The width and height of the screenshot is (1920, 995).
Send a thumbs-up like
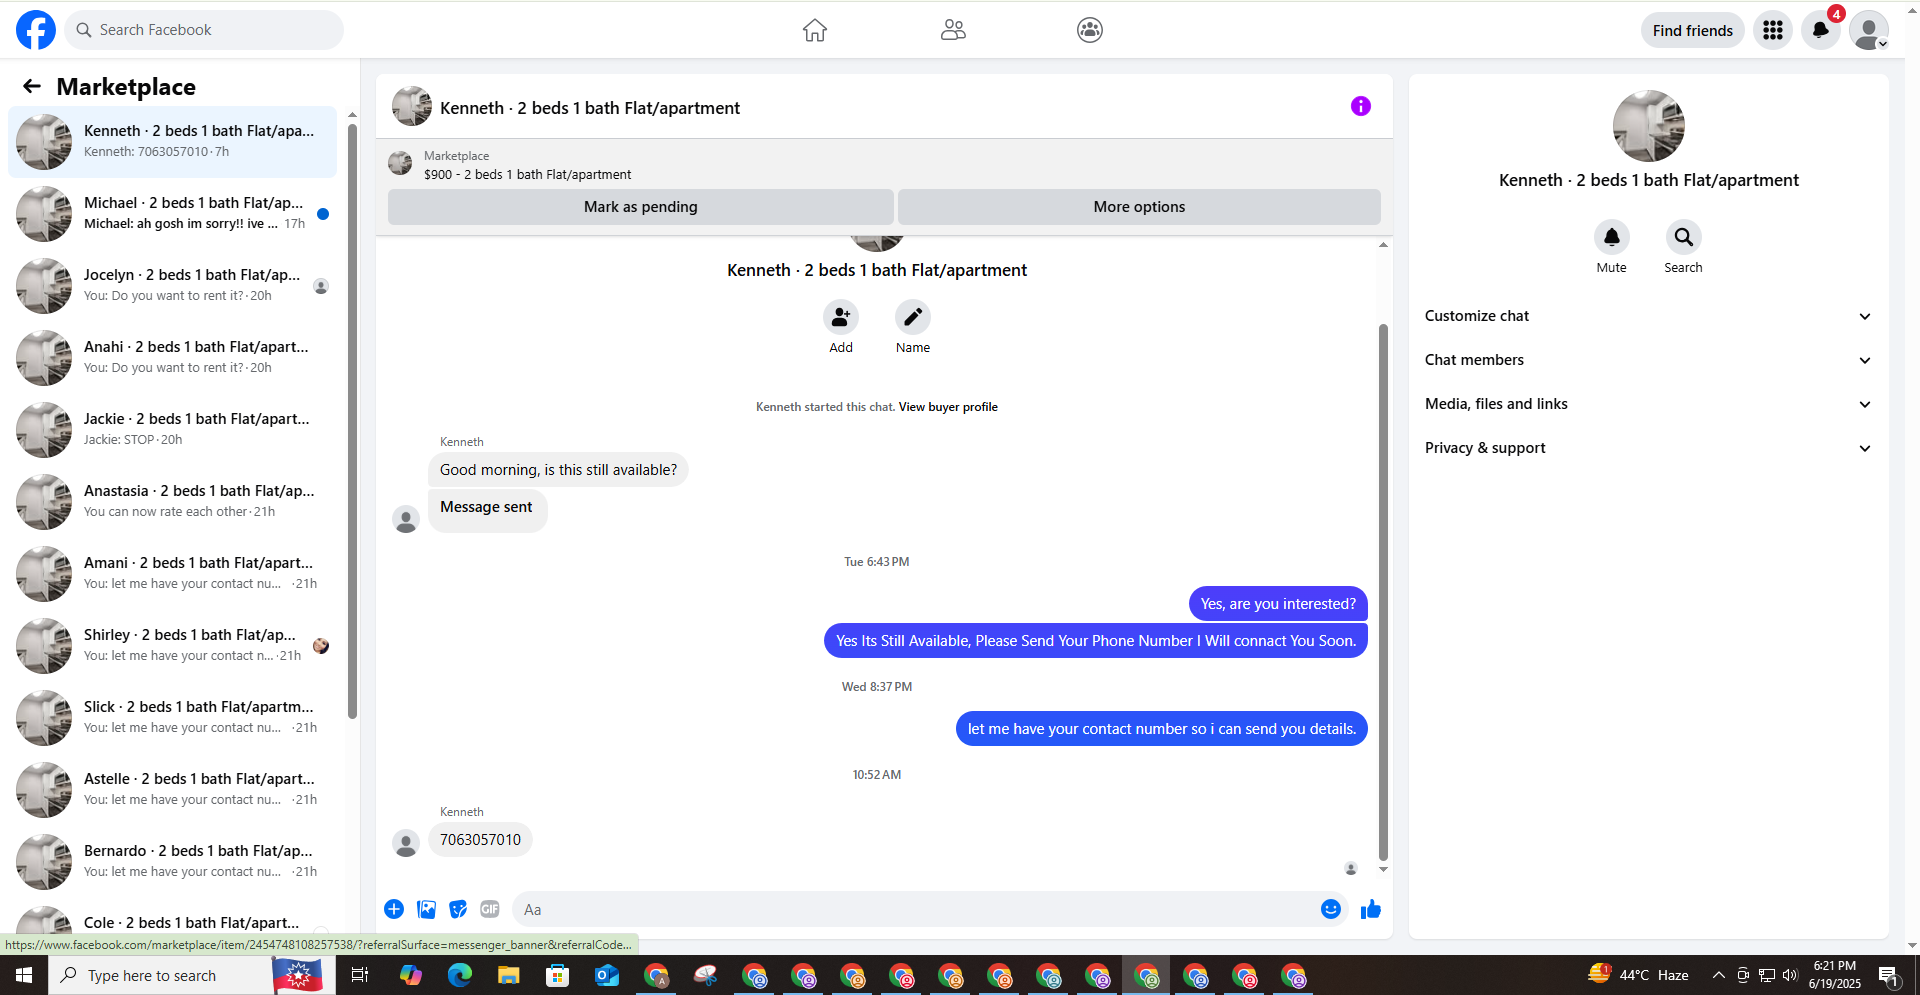click(x=1371, y=909)
